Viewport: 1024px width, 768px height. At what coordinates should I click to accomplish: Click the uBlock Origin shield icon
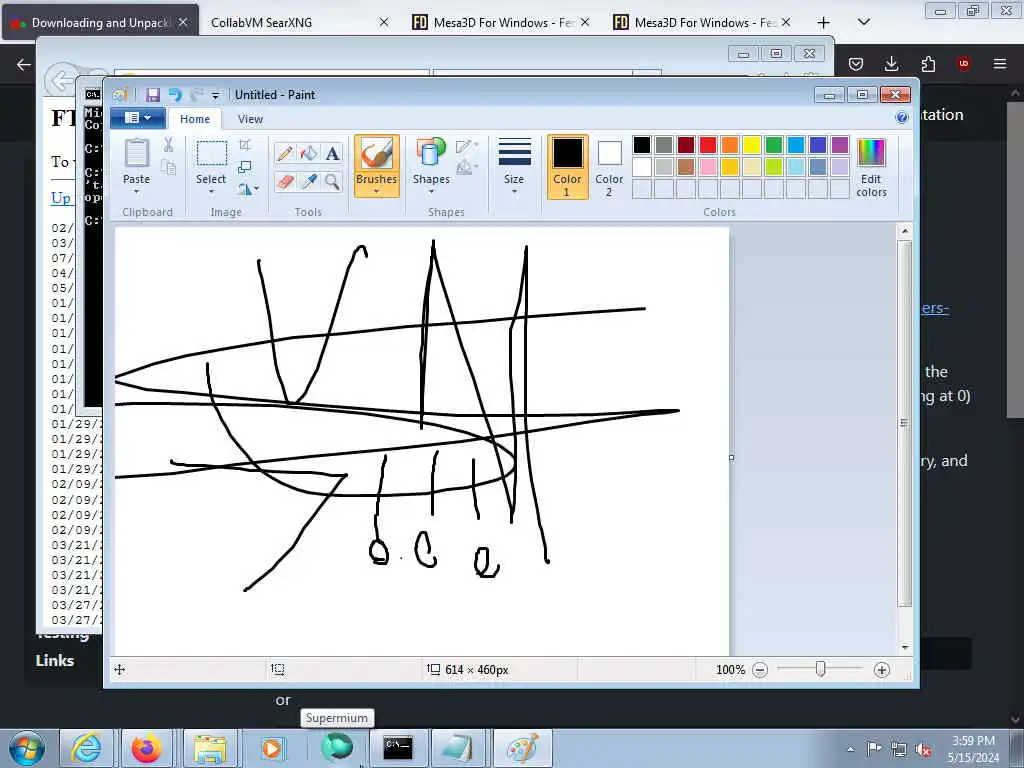point(963,63)
